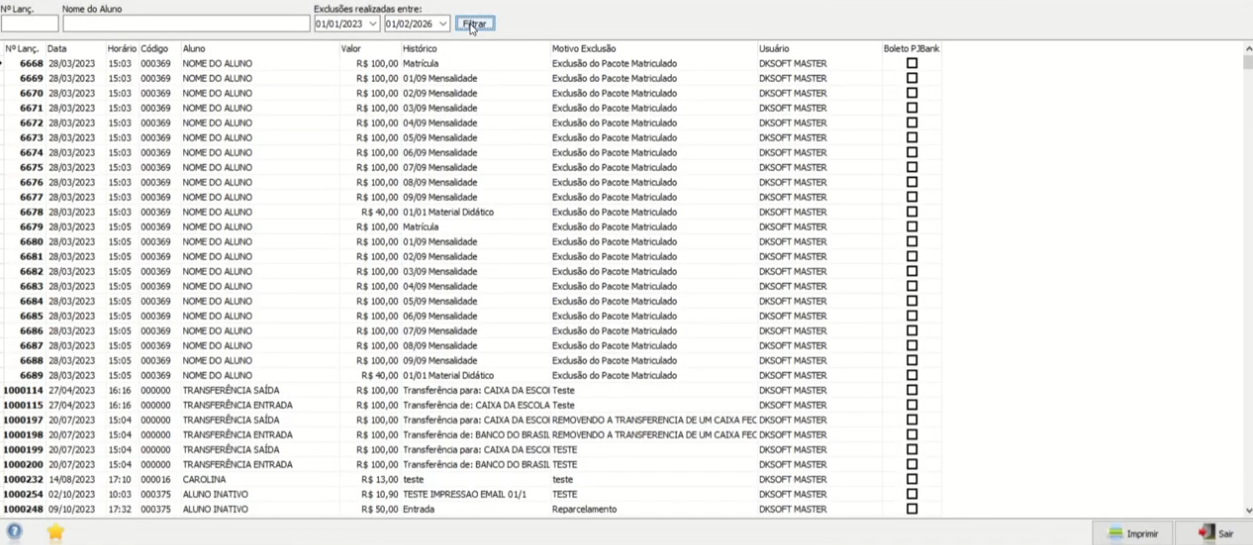Select row number 6669
The image size is (1253, 545).
point(31,78)
